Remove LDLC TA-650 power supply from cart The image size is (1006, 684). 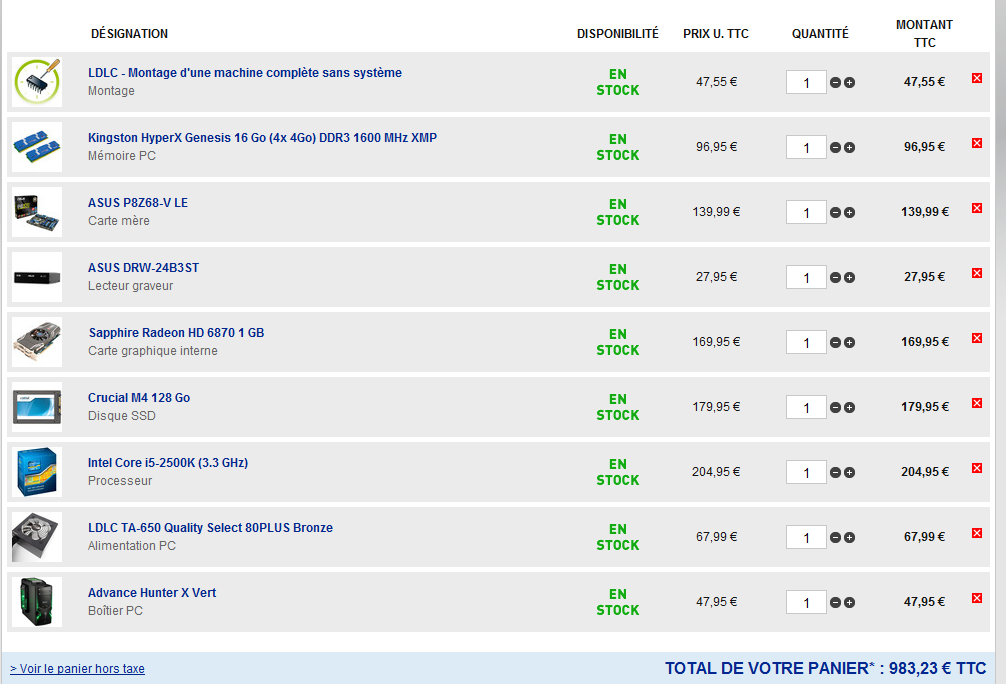(x=977, y=533)
